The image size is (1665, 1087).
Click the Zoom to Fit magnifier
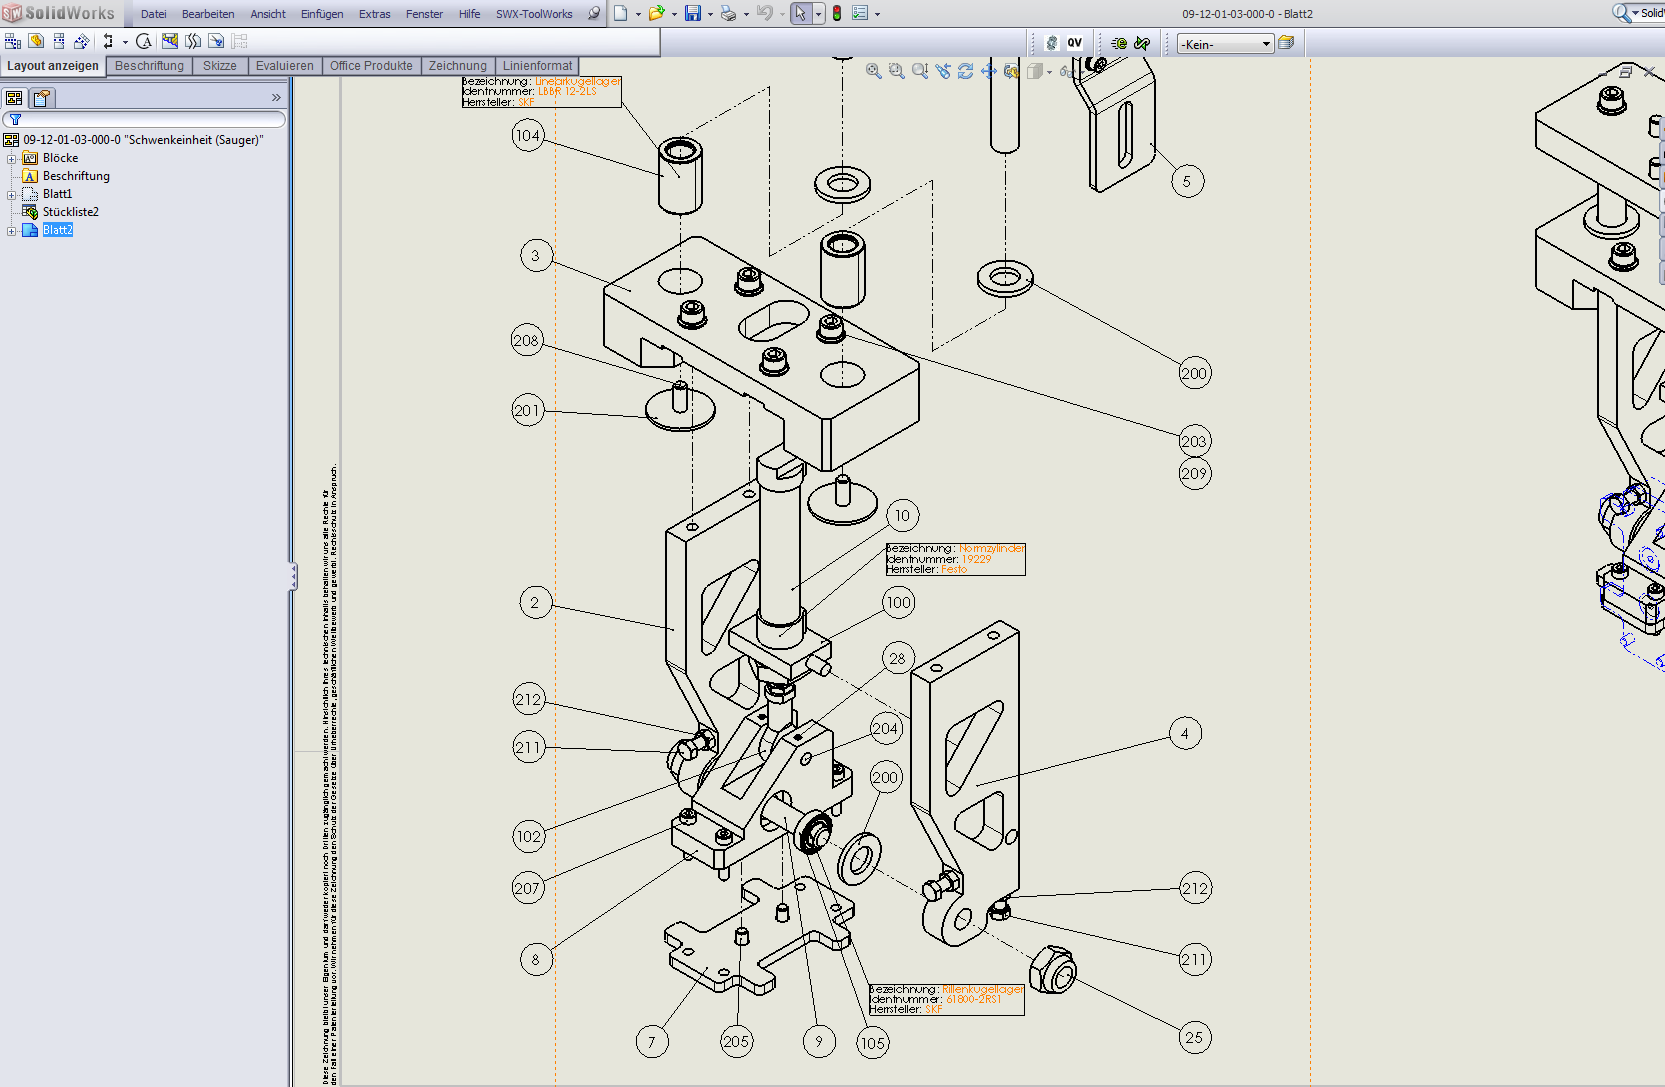[x=874, y=71]
